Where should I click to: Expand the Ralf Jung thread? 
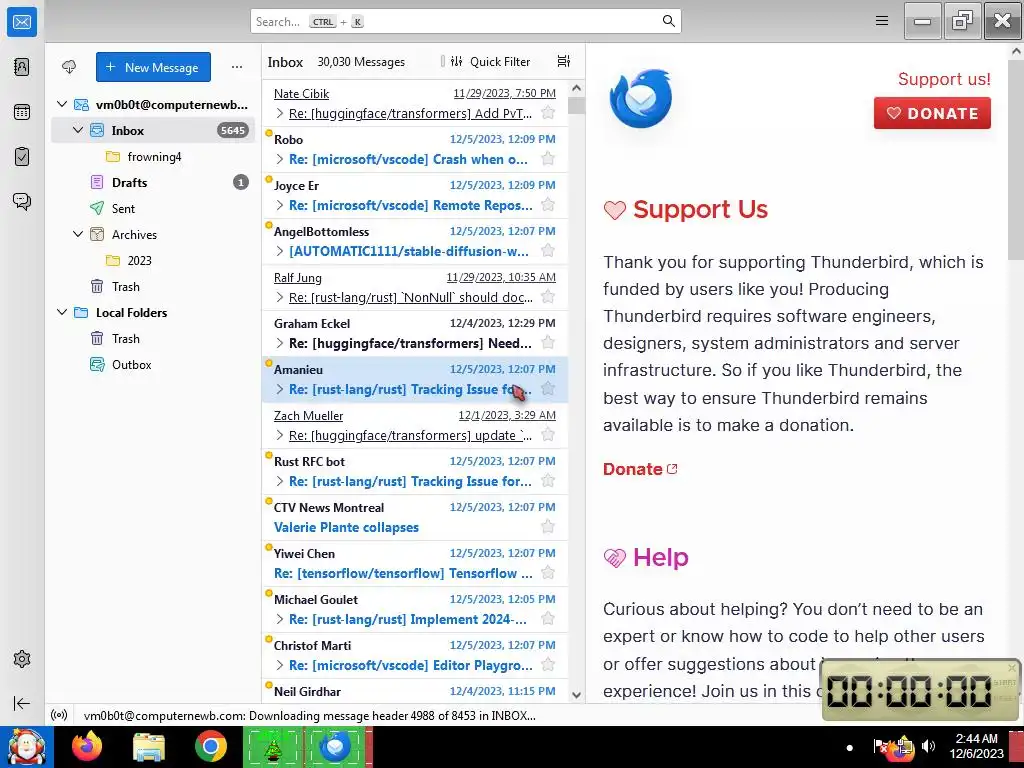pyautogui.click(x=280, y=297)
